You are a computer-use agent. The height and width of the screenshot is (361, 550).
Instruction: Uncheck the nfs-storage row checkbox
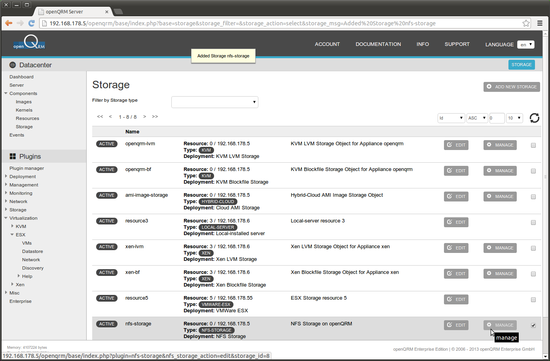(533, 325)
